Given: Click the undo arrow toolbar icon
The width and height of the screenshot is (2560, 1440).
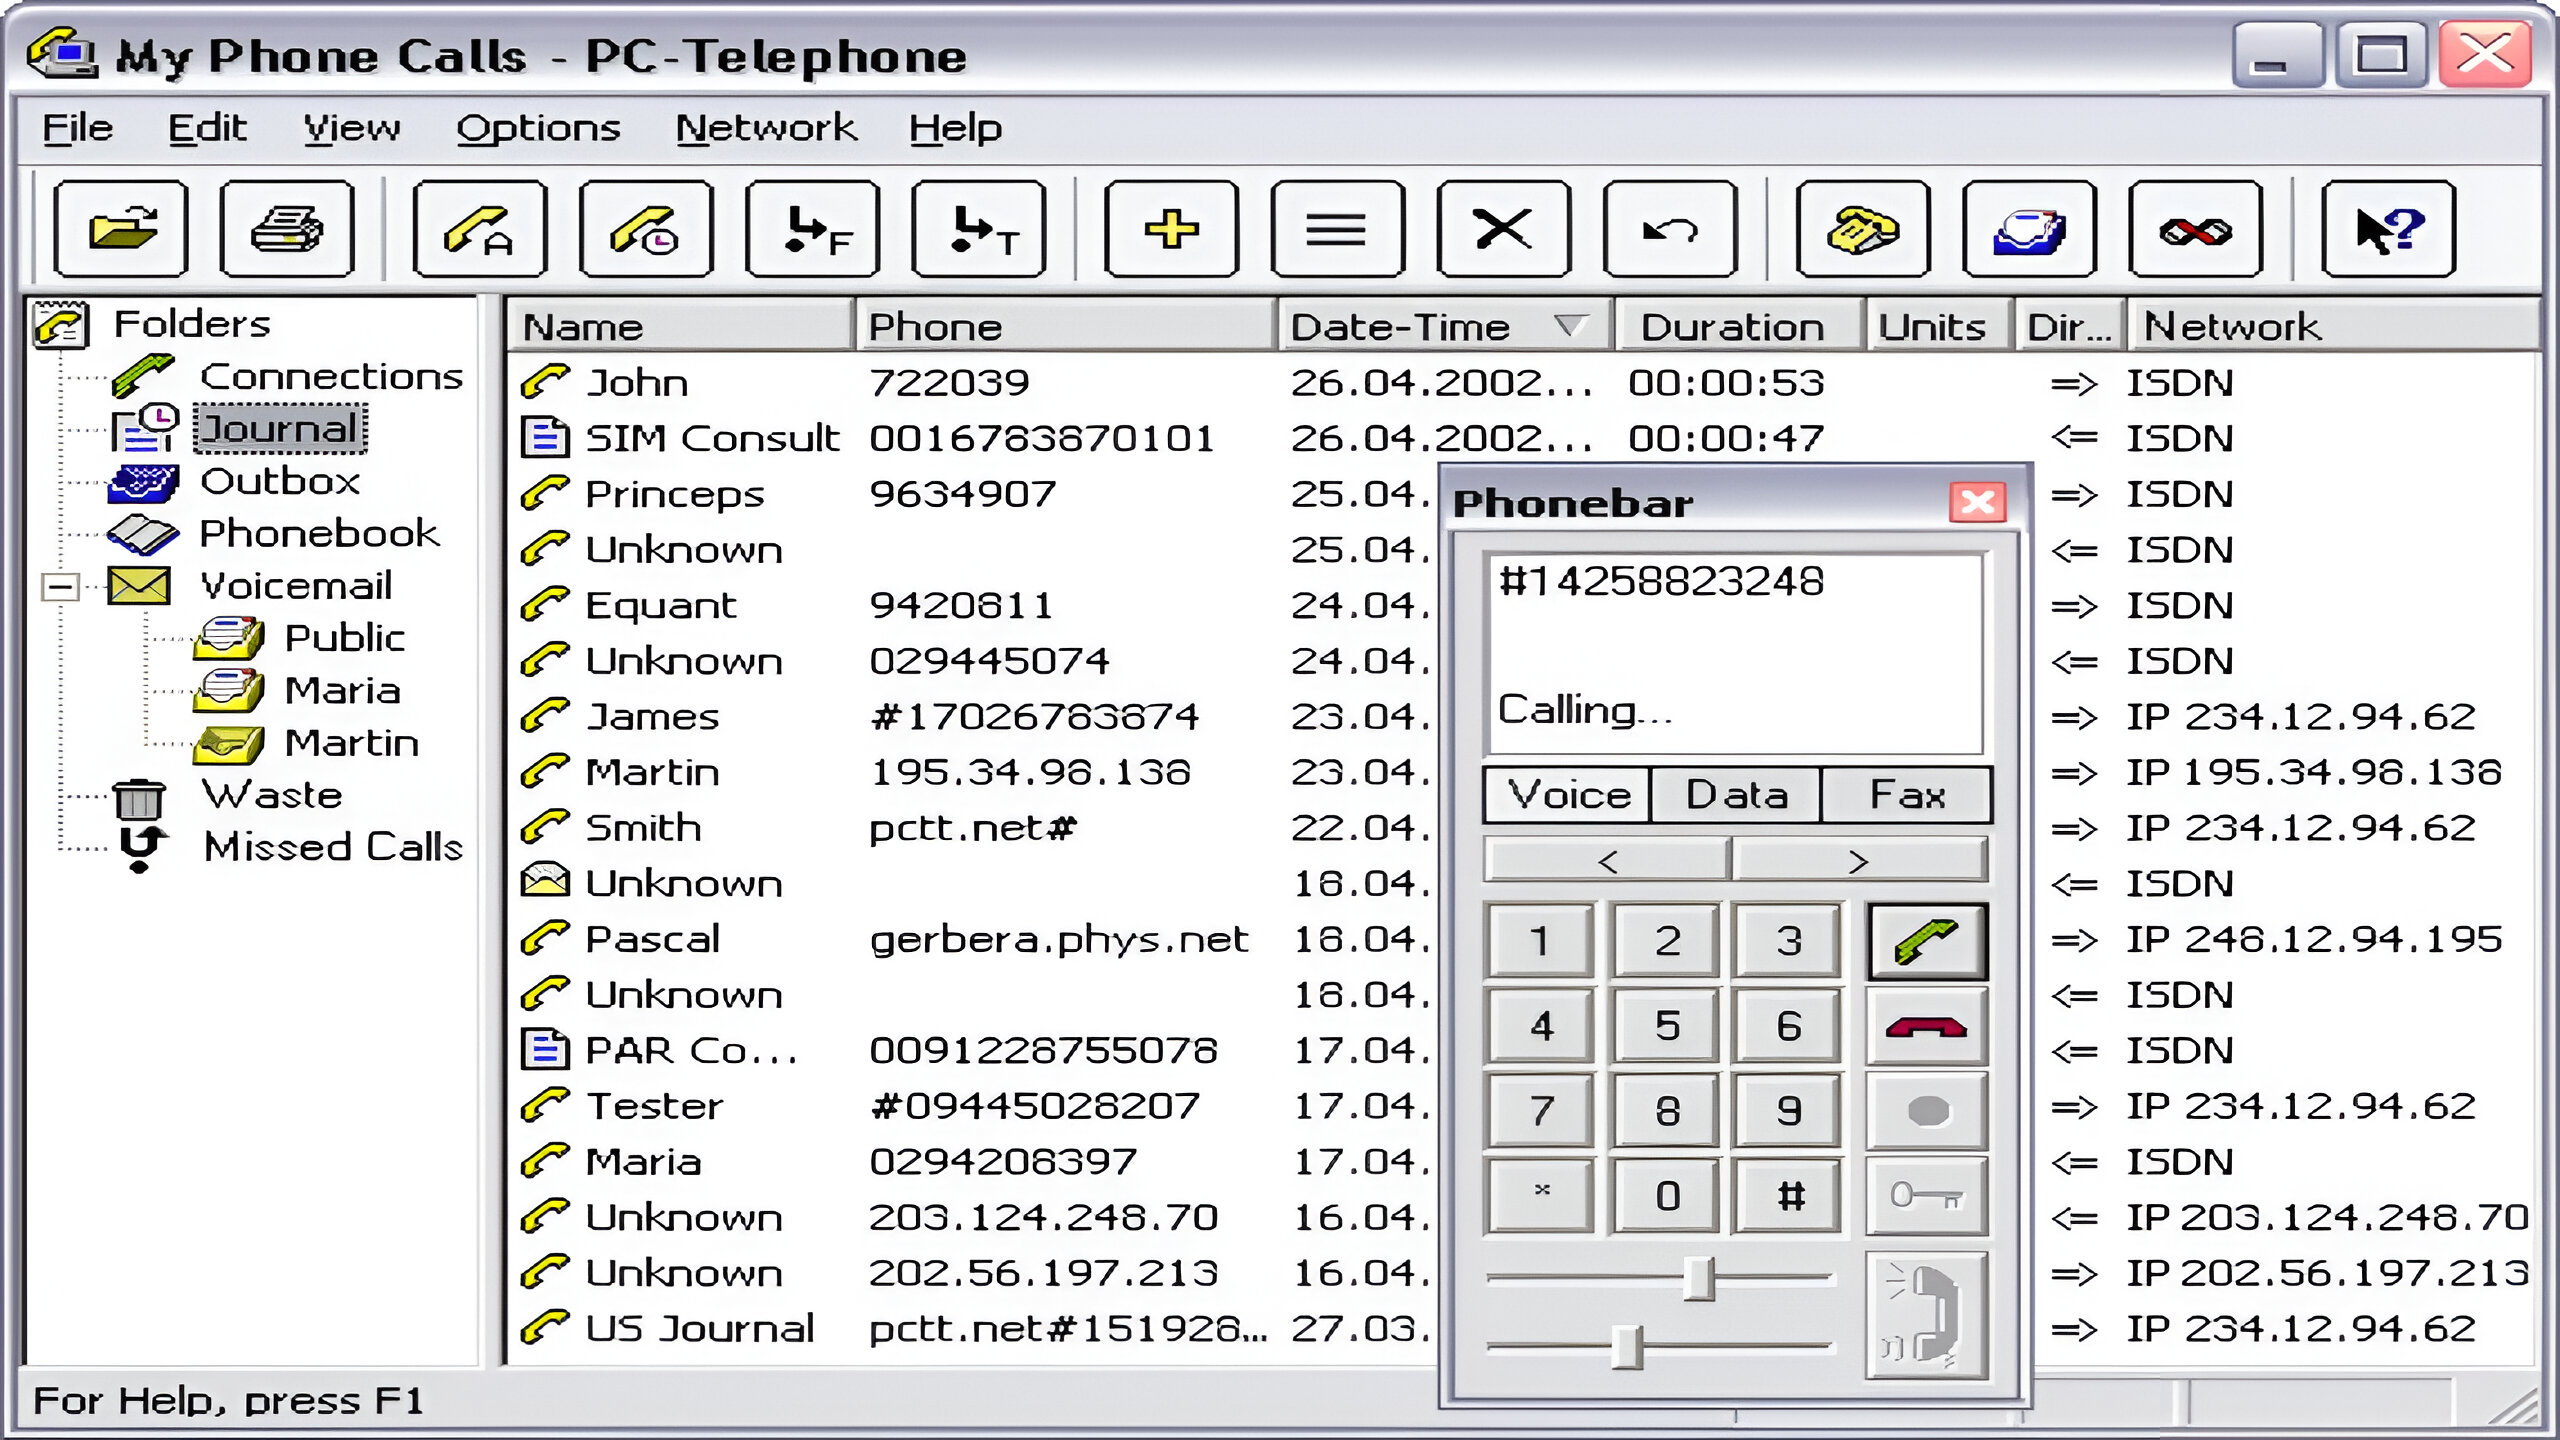Looking at the screenshot, I should pos(1669,229).
